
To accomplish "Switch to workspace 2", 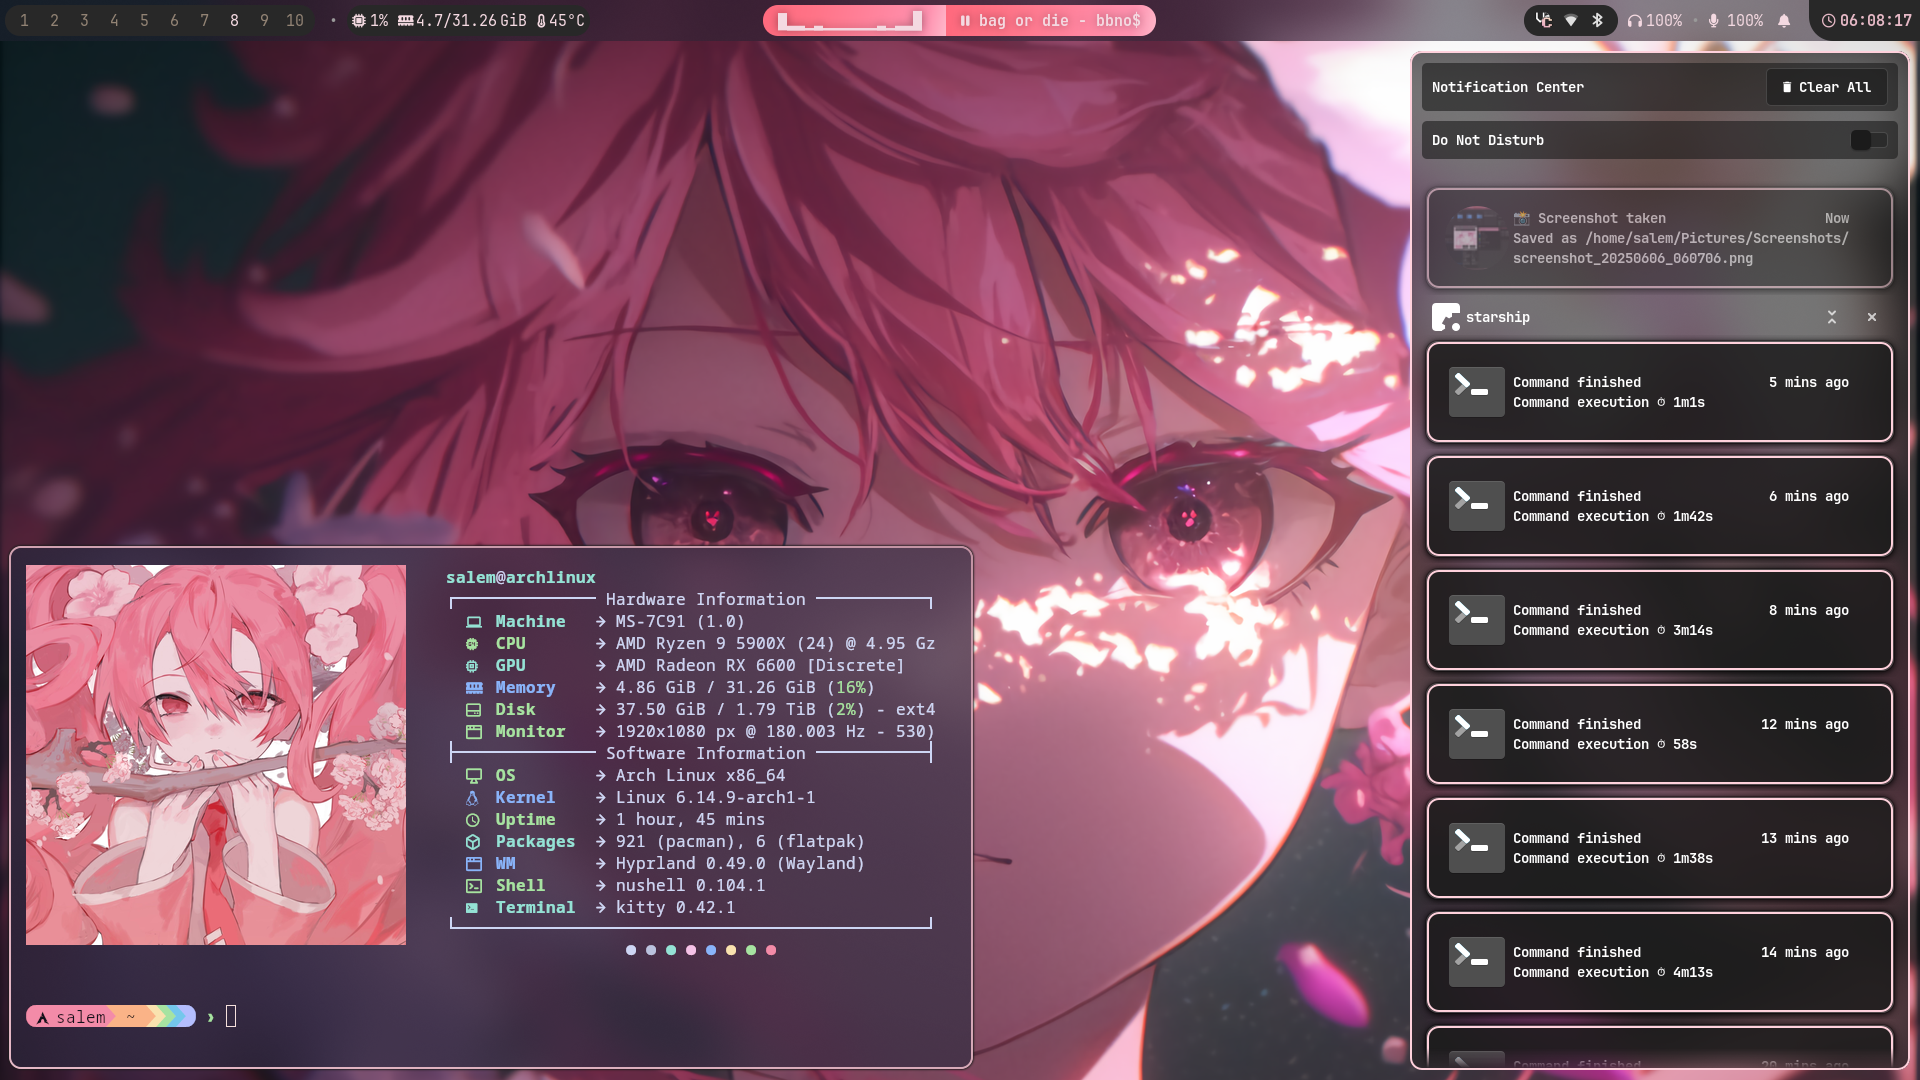I will coord(54,20).
